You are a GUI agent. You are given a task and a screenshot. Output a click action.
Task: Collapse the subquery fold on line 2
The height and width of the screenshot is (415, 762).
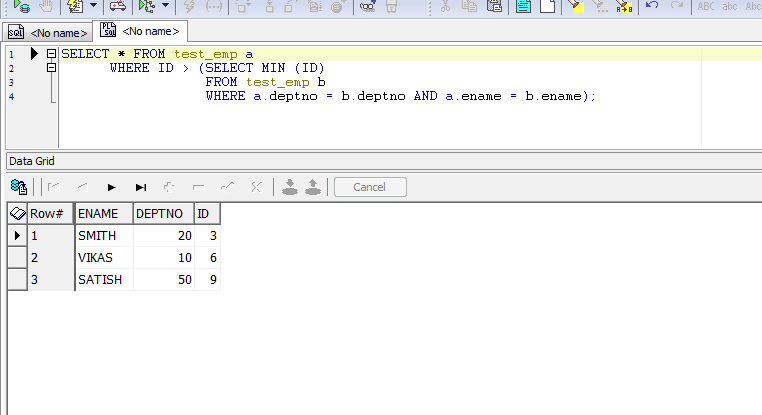tap(51, 67)
